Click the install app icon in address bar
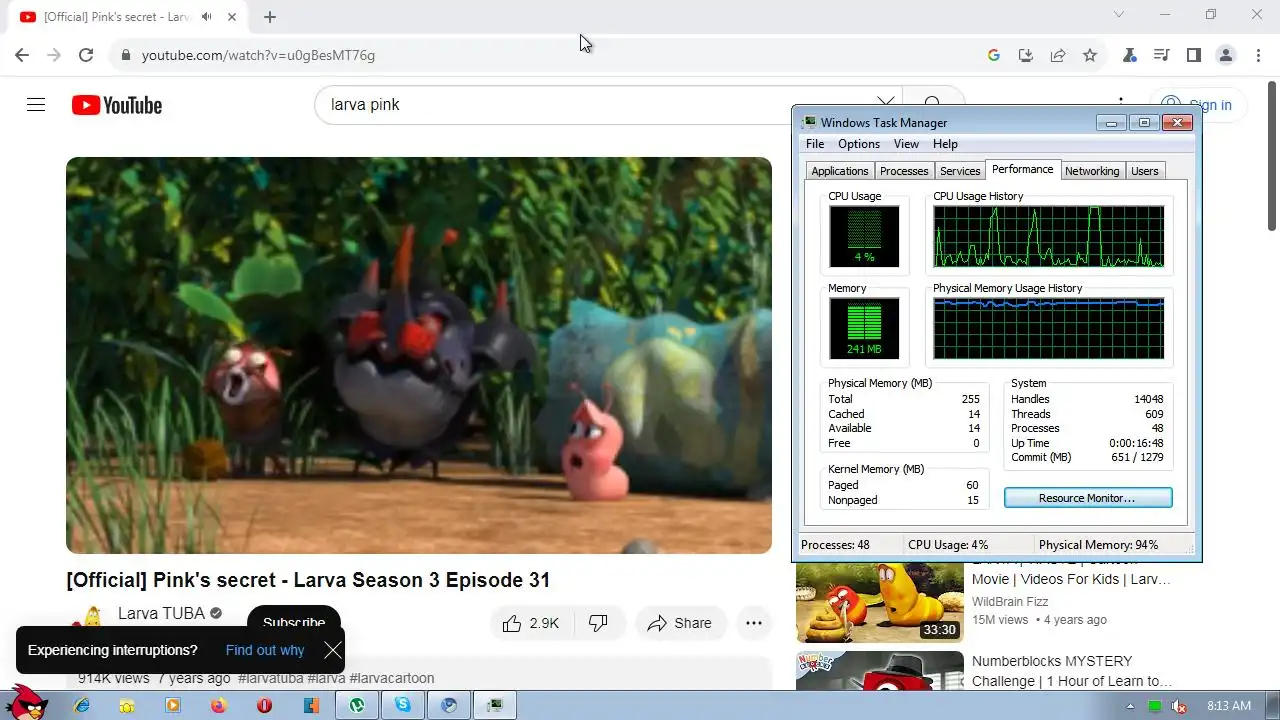 click(1026, 55)
